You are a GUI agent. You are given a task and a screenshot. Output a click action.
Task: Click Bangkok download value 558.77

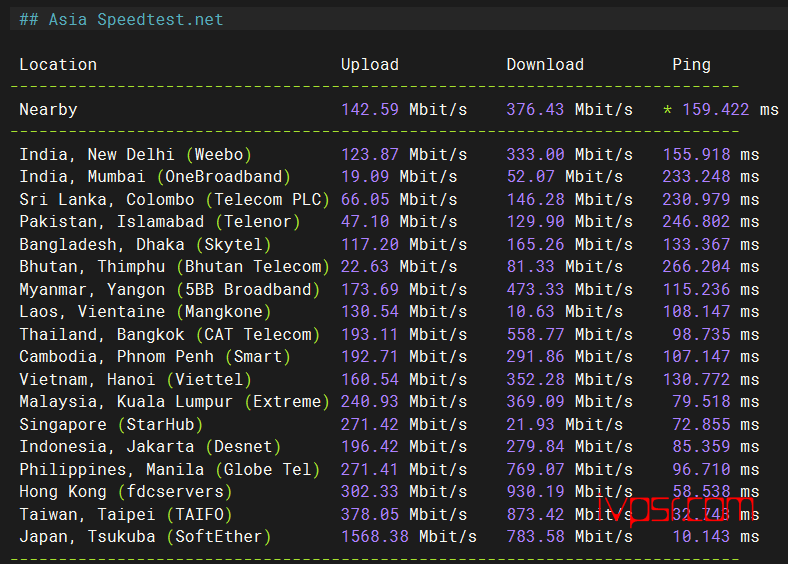tap(535, 334)
